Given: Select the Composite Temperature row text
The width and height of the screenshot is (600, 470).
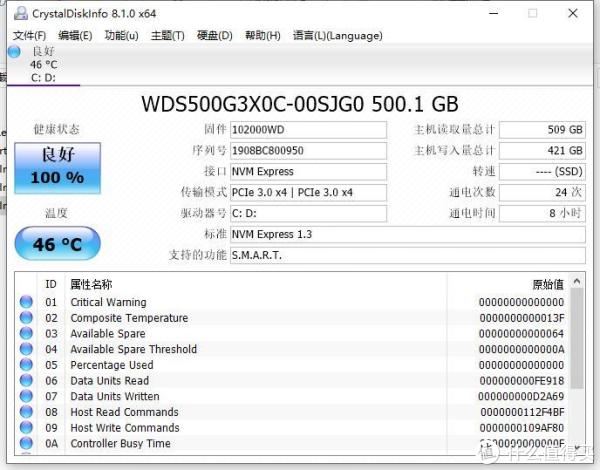Looking at the screenshot, I should (x=129, y=318).
